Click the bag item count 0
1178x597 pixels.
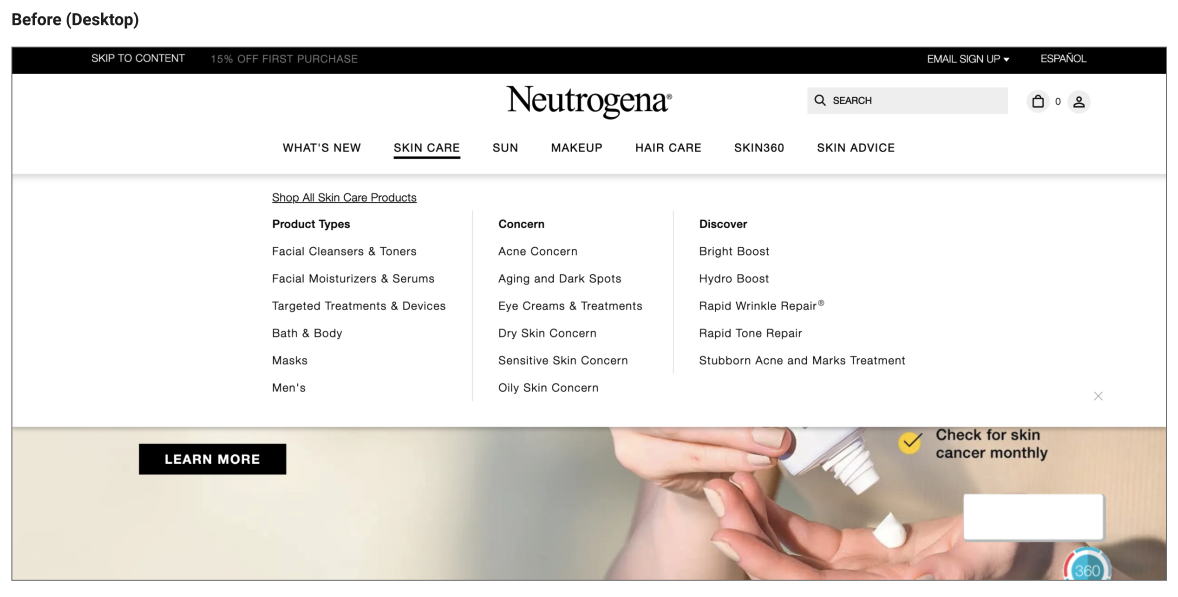(x=1058, y=101)
